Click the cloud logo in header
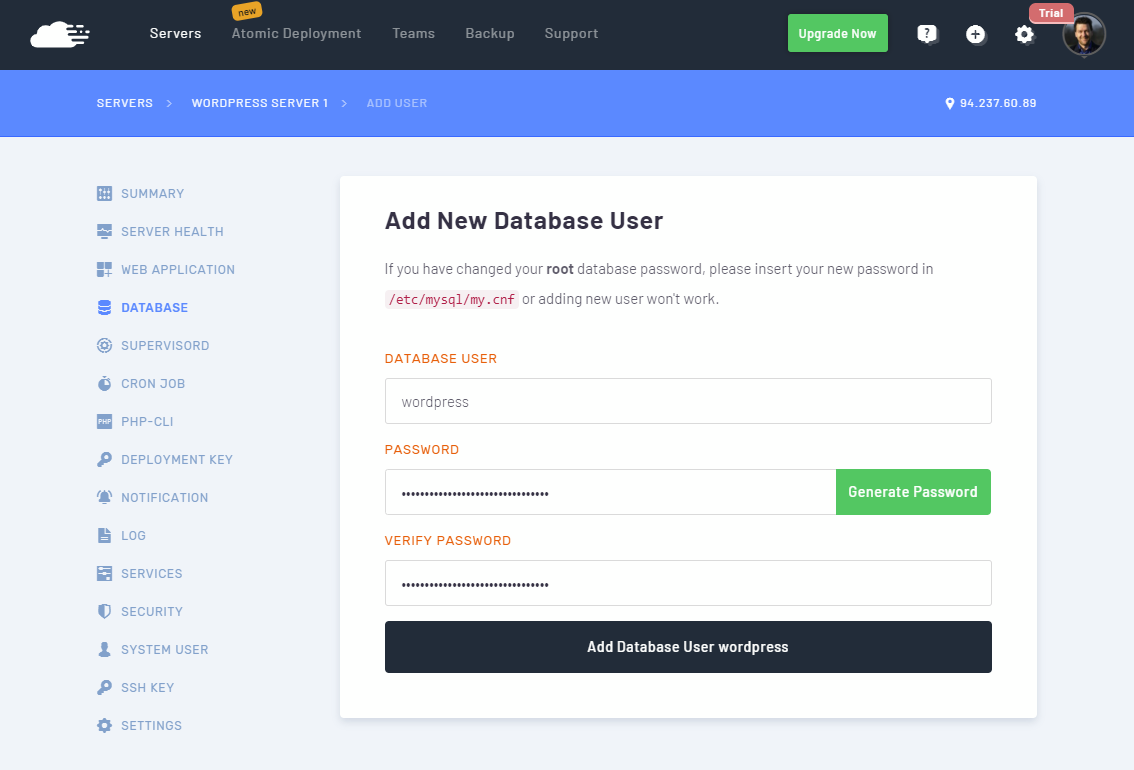 click(60, 34)
